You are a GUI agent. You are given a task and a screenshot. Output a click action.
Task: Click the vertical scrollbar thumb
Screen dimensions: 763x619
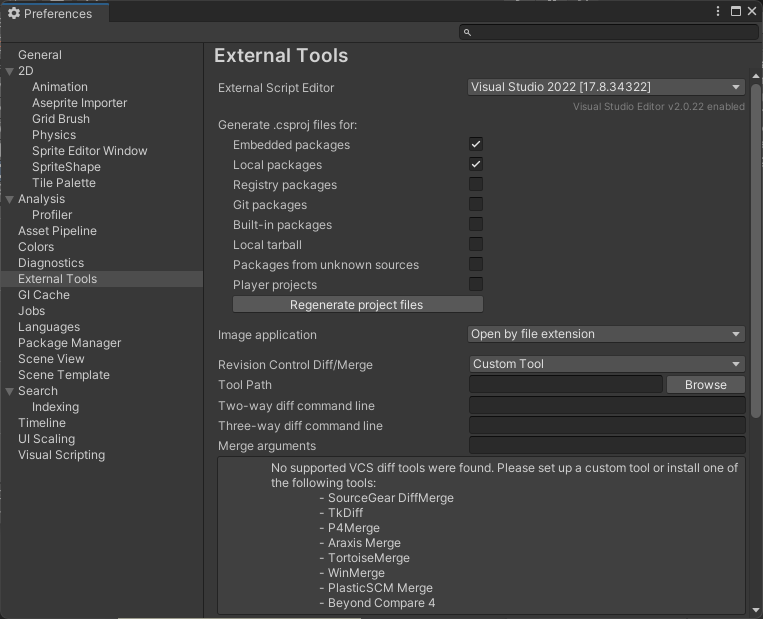[x=755, y=251]
